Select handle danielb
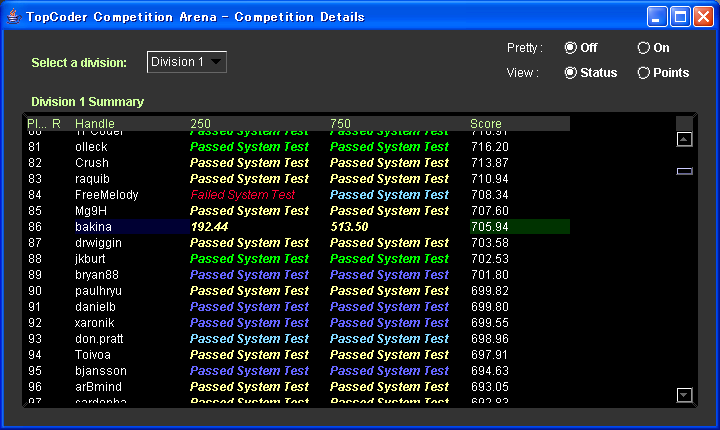This screenshot has height=430, width=720. [x=95, y=307]
